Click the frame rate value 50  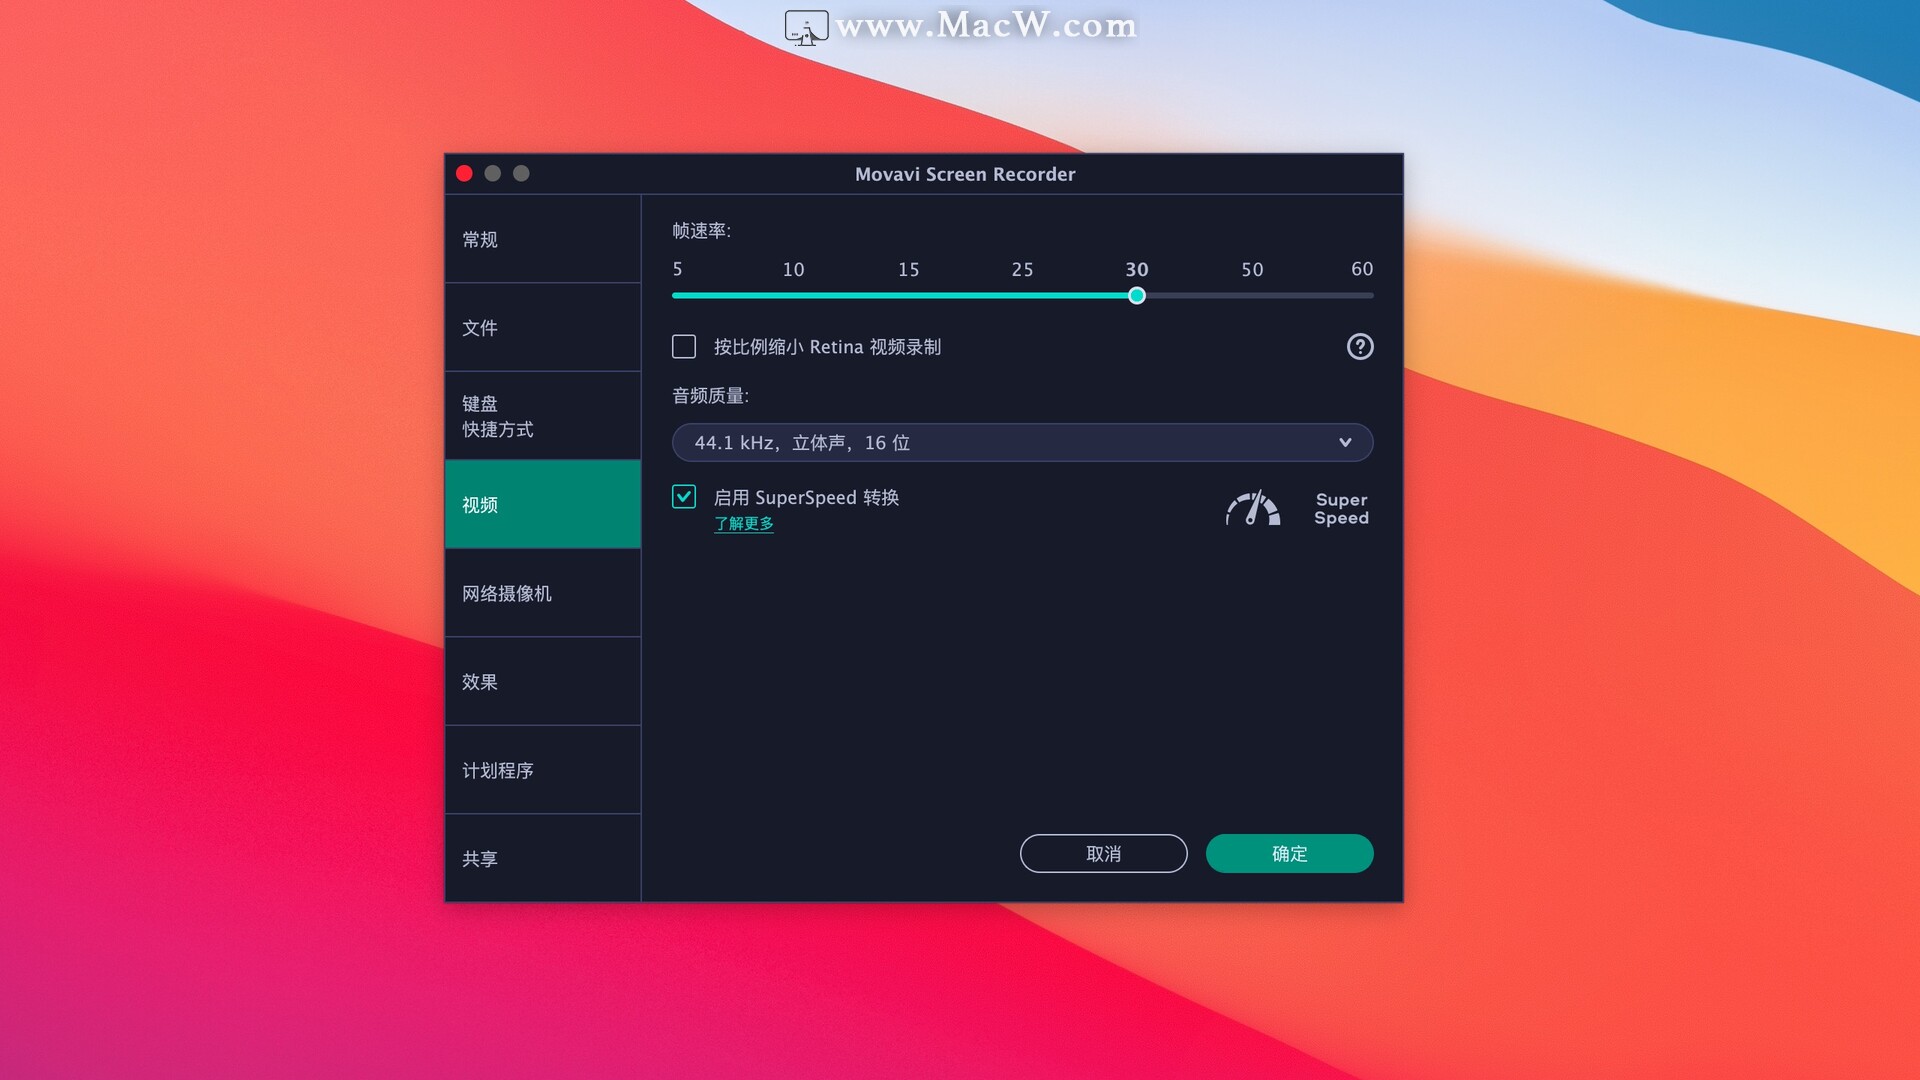click(1252, 269)
